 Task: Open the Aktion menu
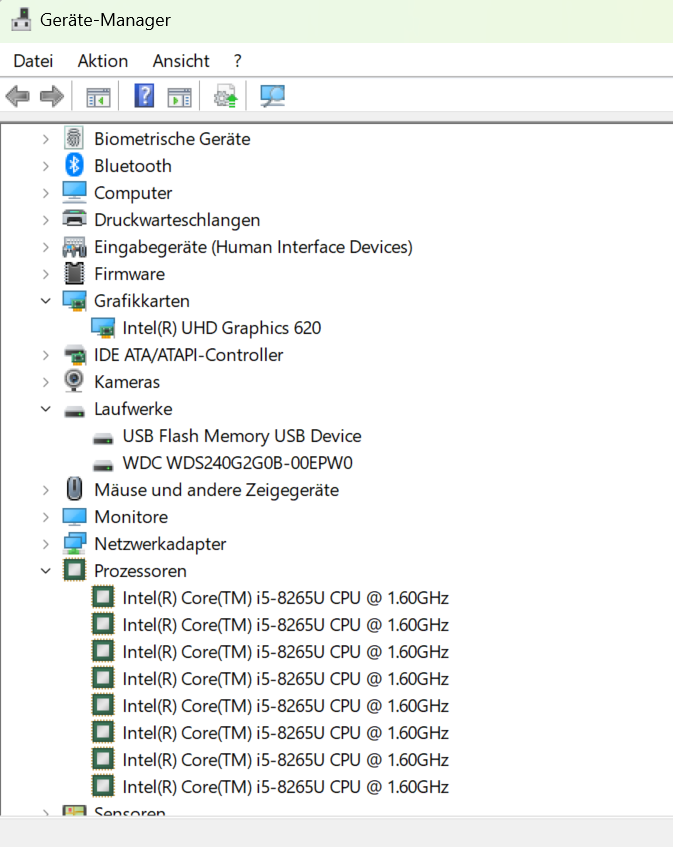pyautogui.click(x=103, y=61)
